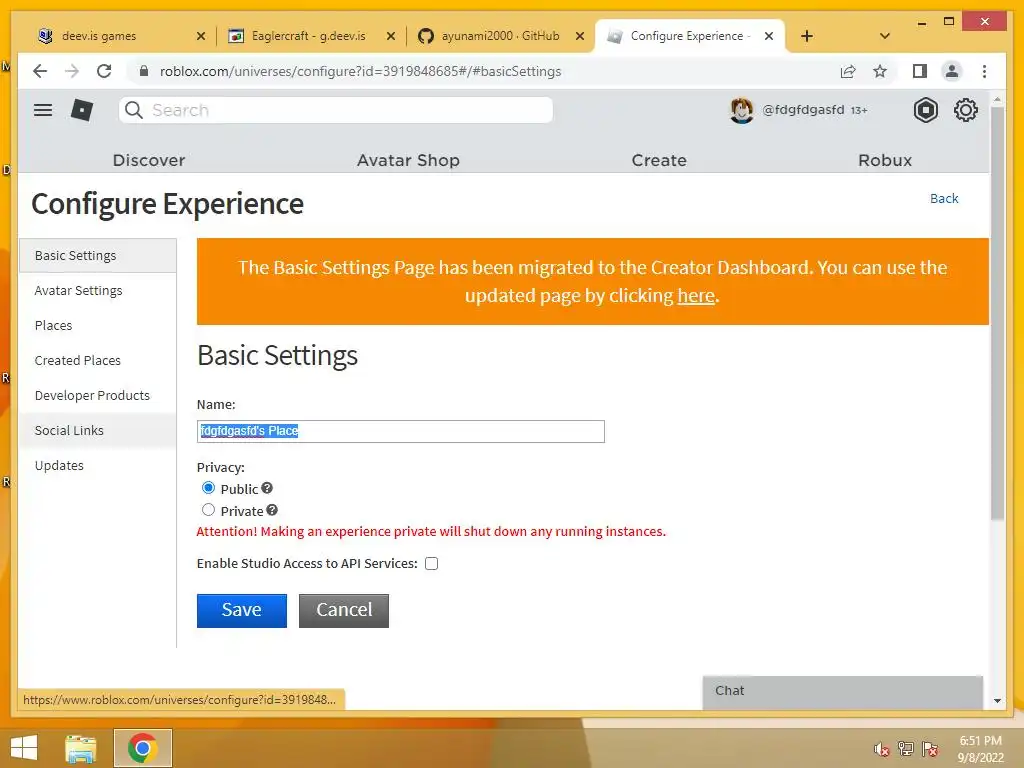This screenshot has width=1024, height=768.
Task: Open the Discover nav item
Action: [149, 160]
